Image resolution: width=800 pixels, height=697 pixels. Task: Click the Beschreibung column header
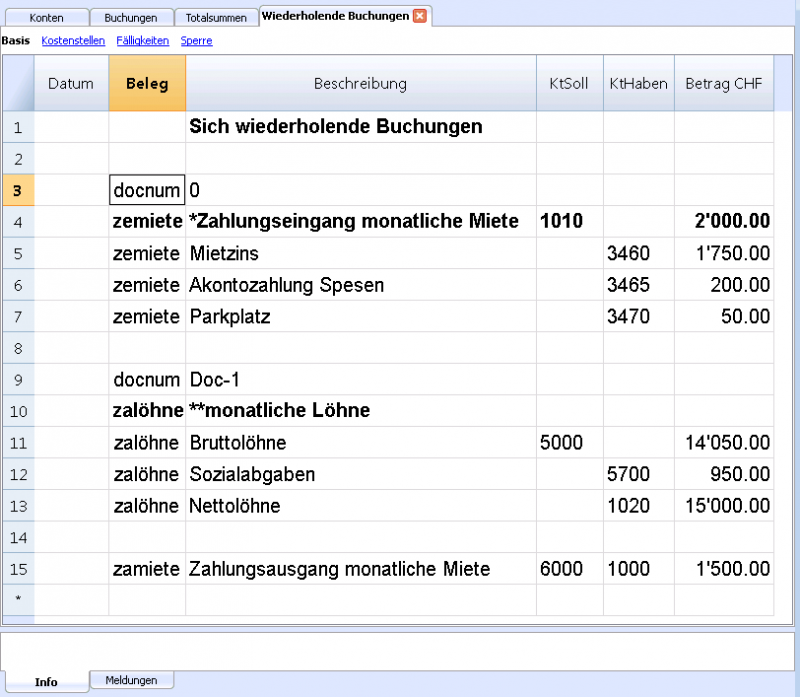coord(360,84)
